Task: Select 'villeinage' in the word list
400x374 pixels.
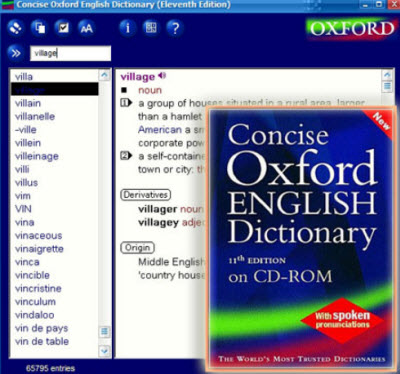Action: (x=37, y=156)
